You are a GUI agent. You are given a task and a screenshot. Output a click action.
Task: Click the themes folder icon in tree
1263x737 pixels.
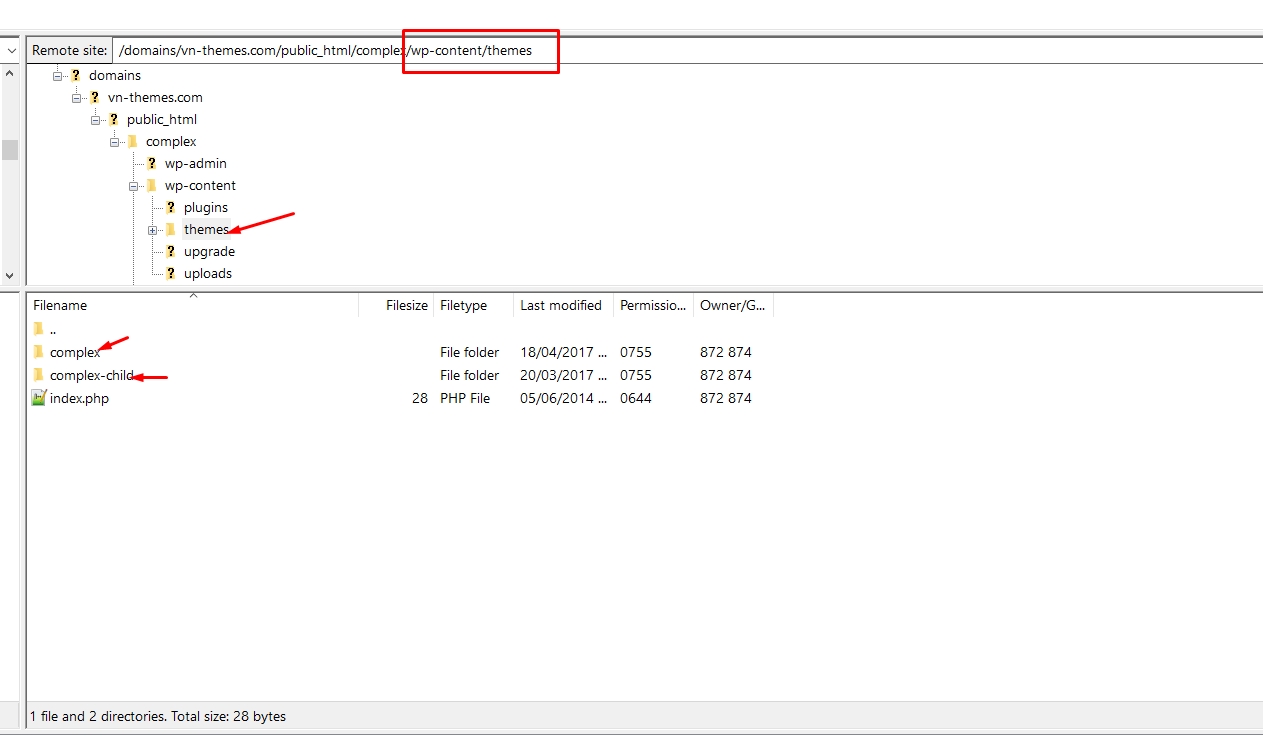pyautogui.click(x=170, y=229)
